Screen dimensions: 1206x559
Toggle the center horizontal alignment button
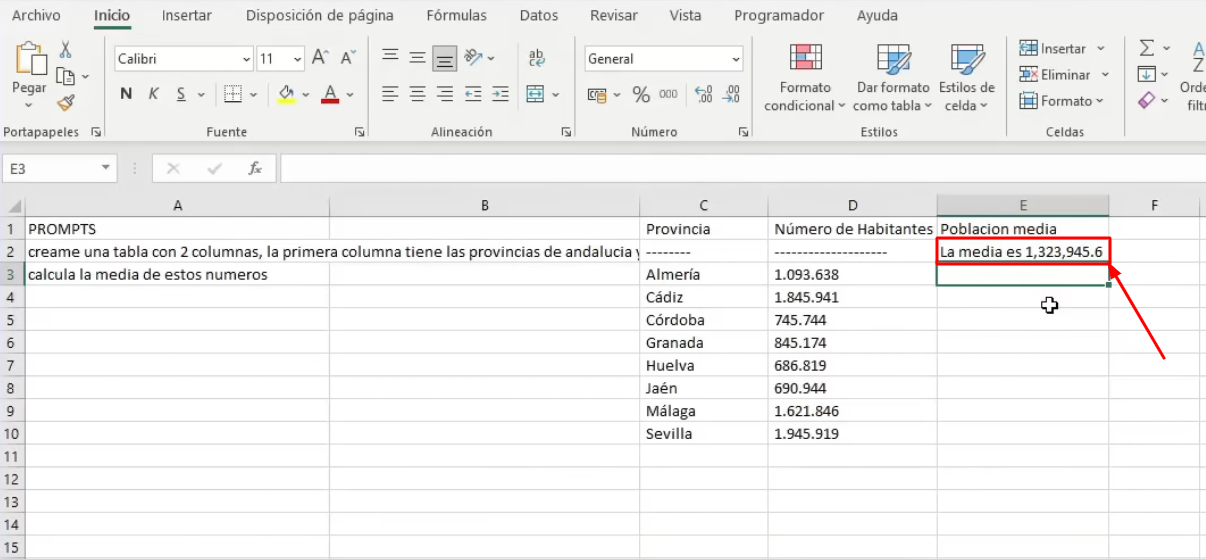click(x=418, y=94)
